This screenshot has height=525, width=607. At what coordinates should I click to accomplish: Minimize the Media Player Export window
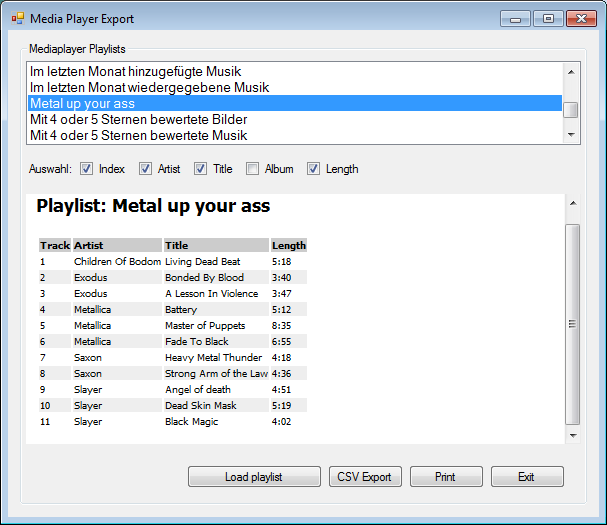515,19
